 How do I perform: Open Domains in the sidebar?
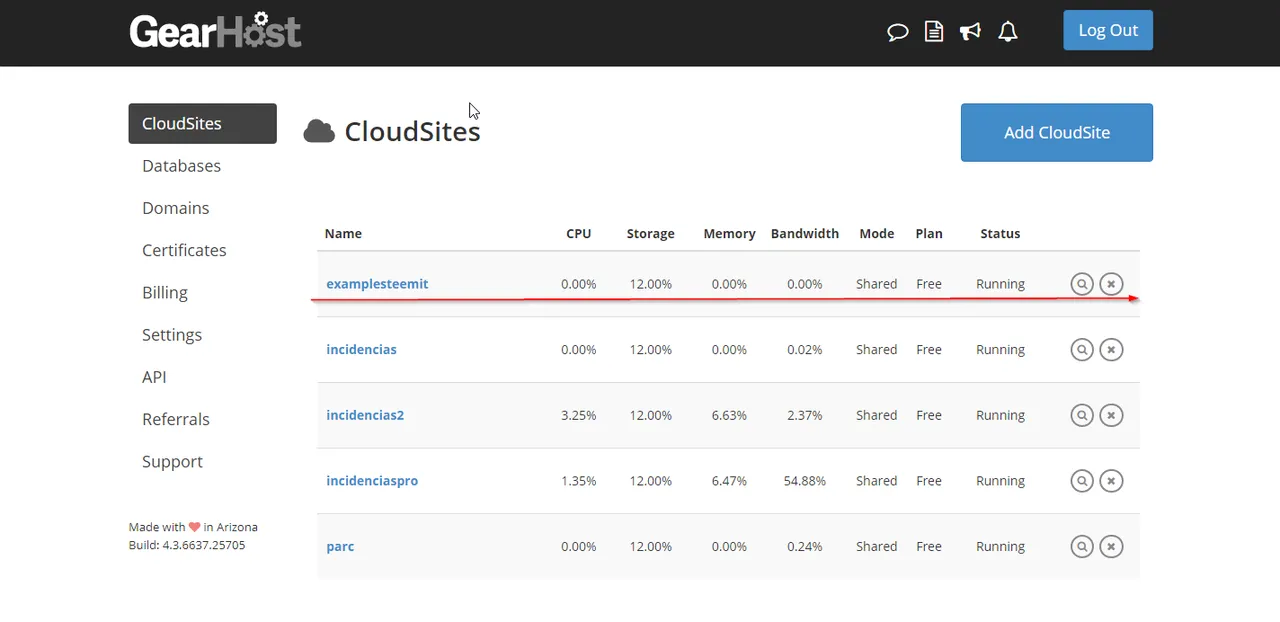click(175, 208)
